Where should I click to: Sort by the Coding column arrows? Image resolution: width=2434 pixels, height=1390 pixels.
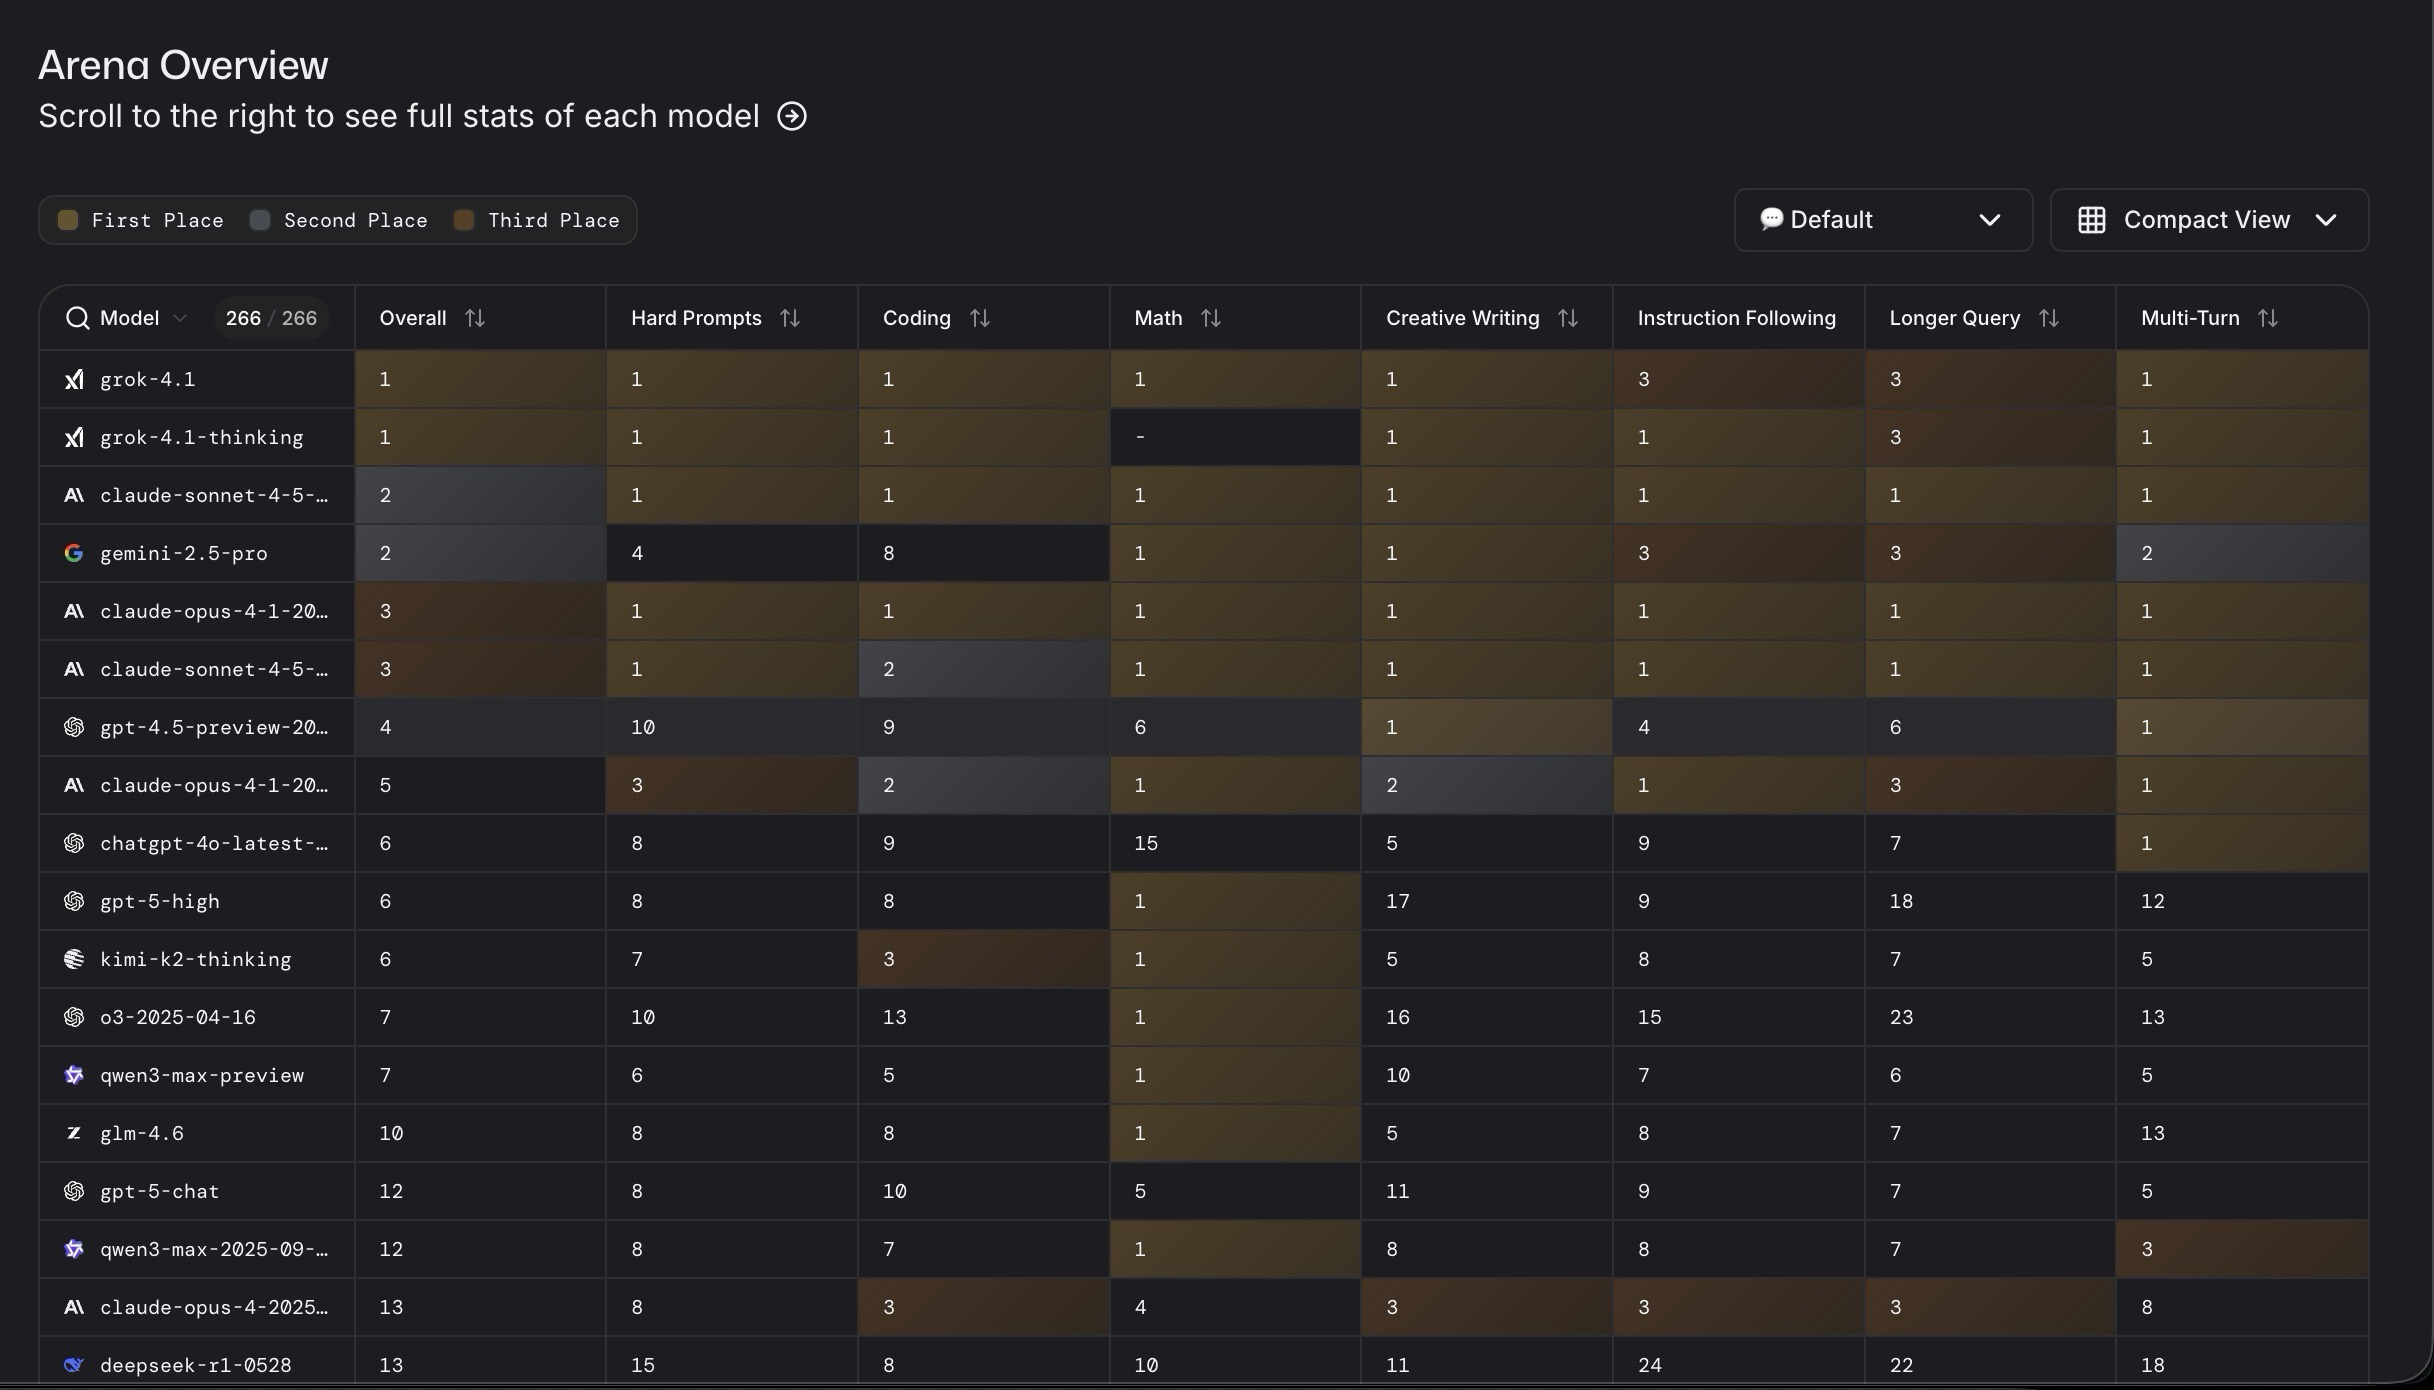pos(980,318)
